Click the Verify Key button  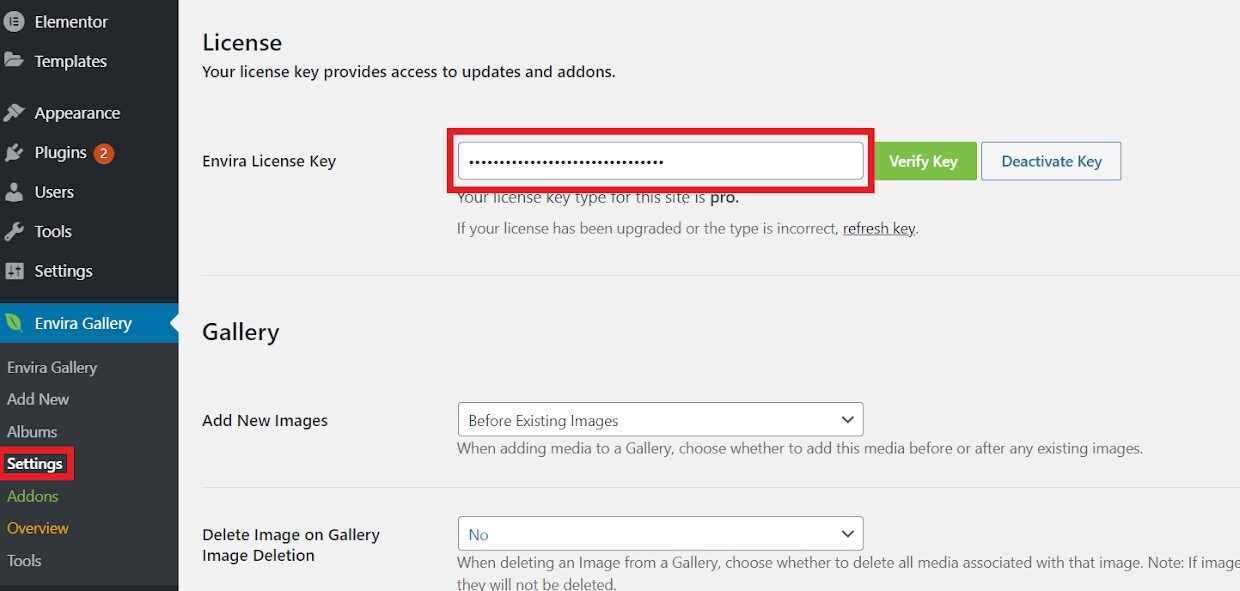(924, 160)
